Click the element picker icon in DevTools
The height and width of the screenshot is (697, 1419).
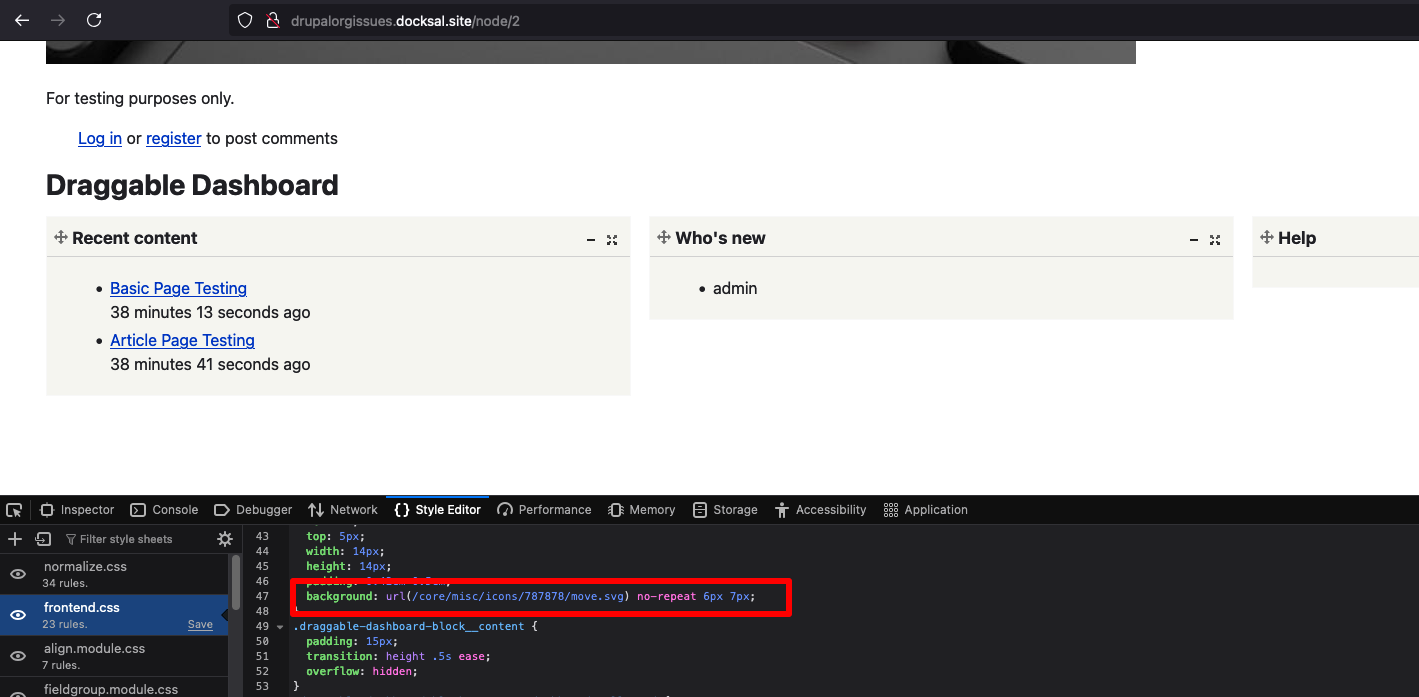tap(13, 510)
